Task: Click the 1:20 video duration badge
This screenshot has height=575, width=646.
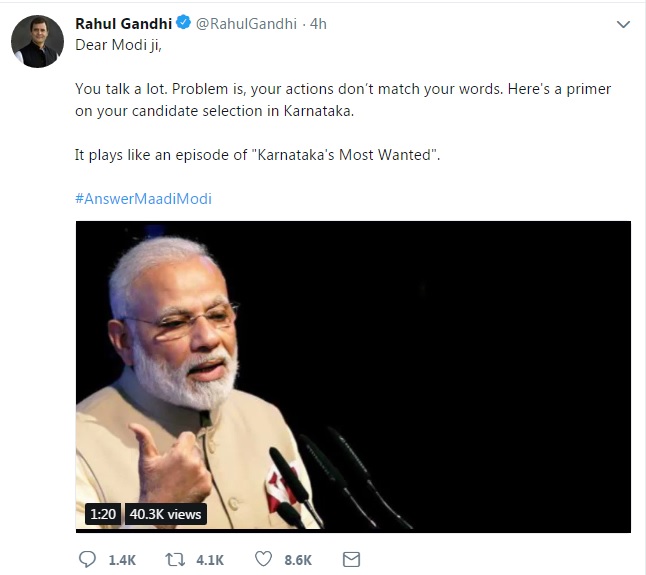Action: coord(103,514)
